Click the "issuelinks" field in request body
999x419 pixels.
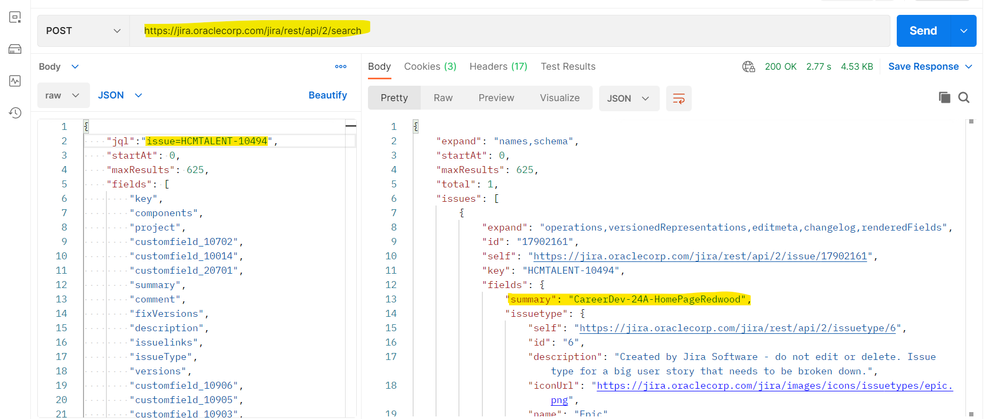pos(166,342)
